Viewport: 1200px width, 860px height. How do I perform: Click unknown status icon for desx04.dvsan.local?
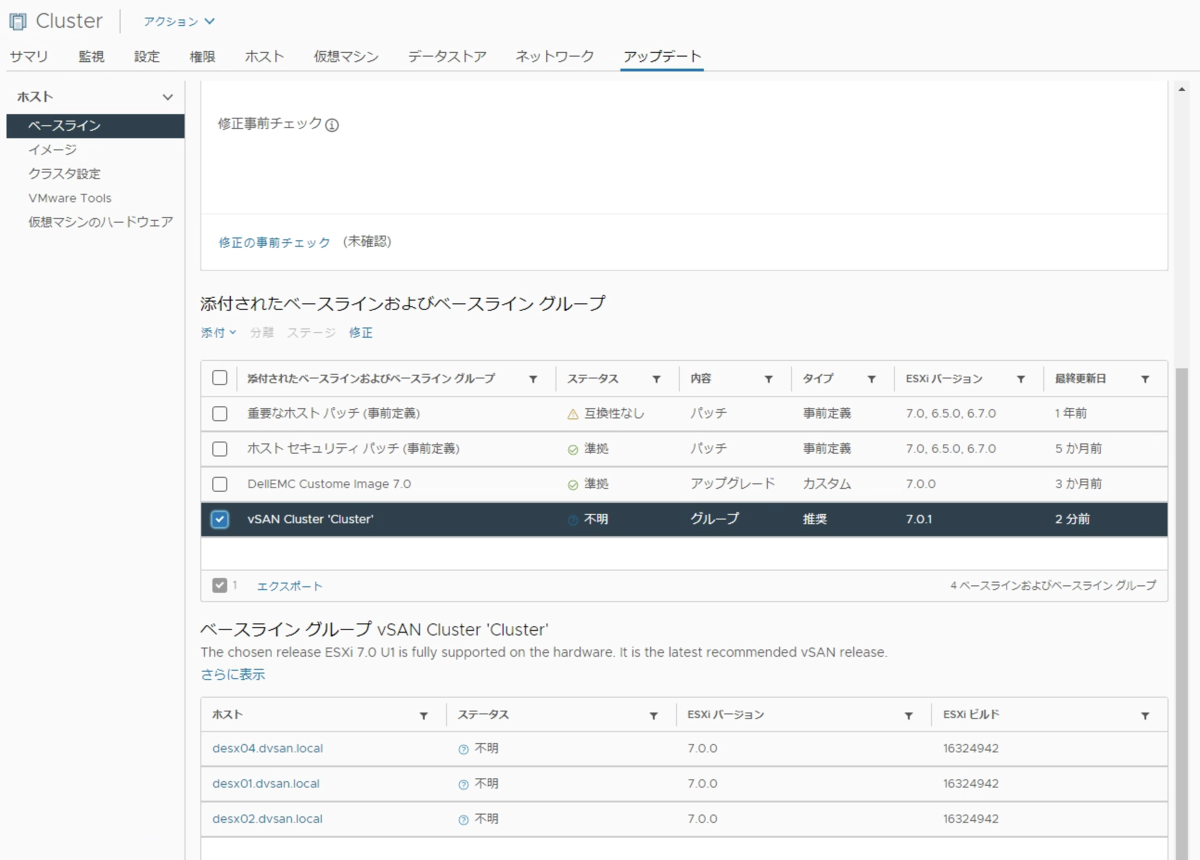pos(463,749)
